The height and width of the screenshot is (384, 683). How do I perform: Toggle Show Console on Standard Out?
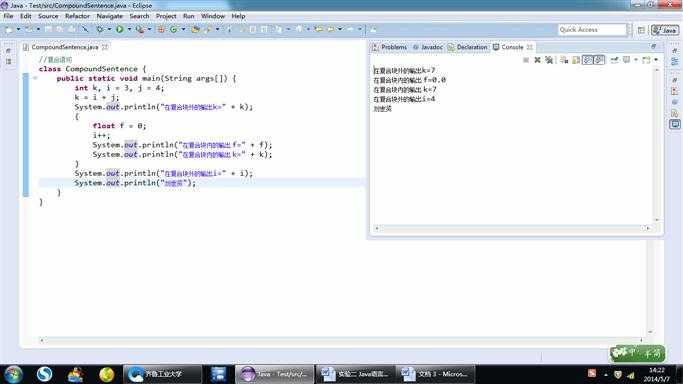pyautogui.click(x=588, y=60)
